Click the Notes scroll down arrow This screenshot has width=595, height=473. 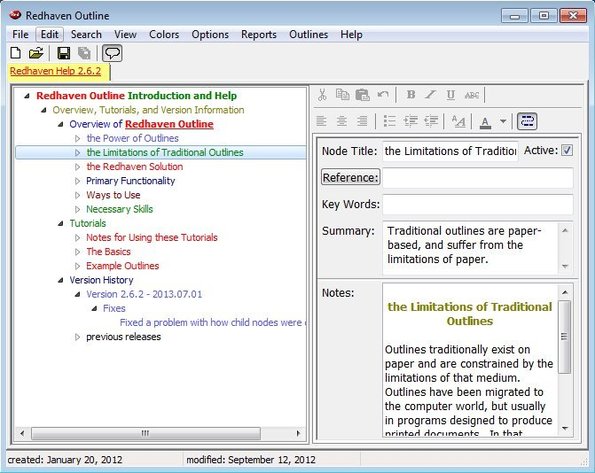(x=565, y=428)
